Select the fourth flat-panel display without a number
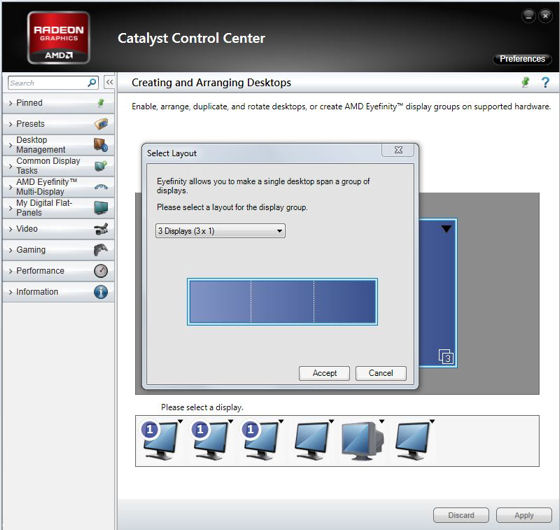Viewport: 560px width, 530px height. (311, 441)
